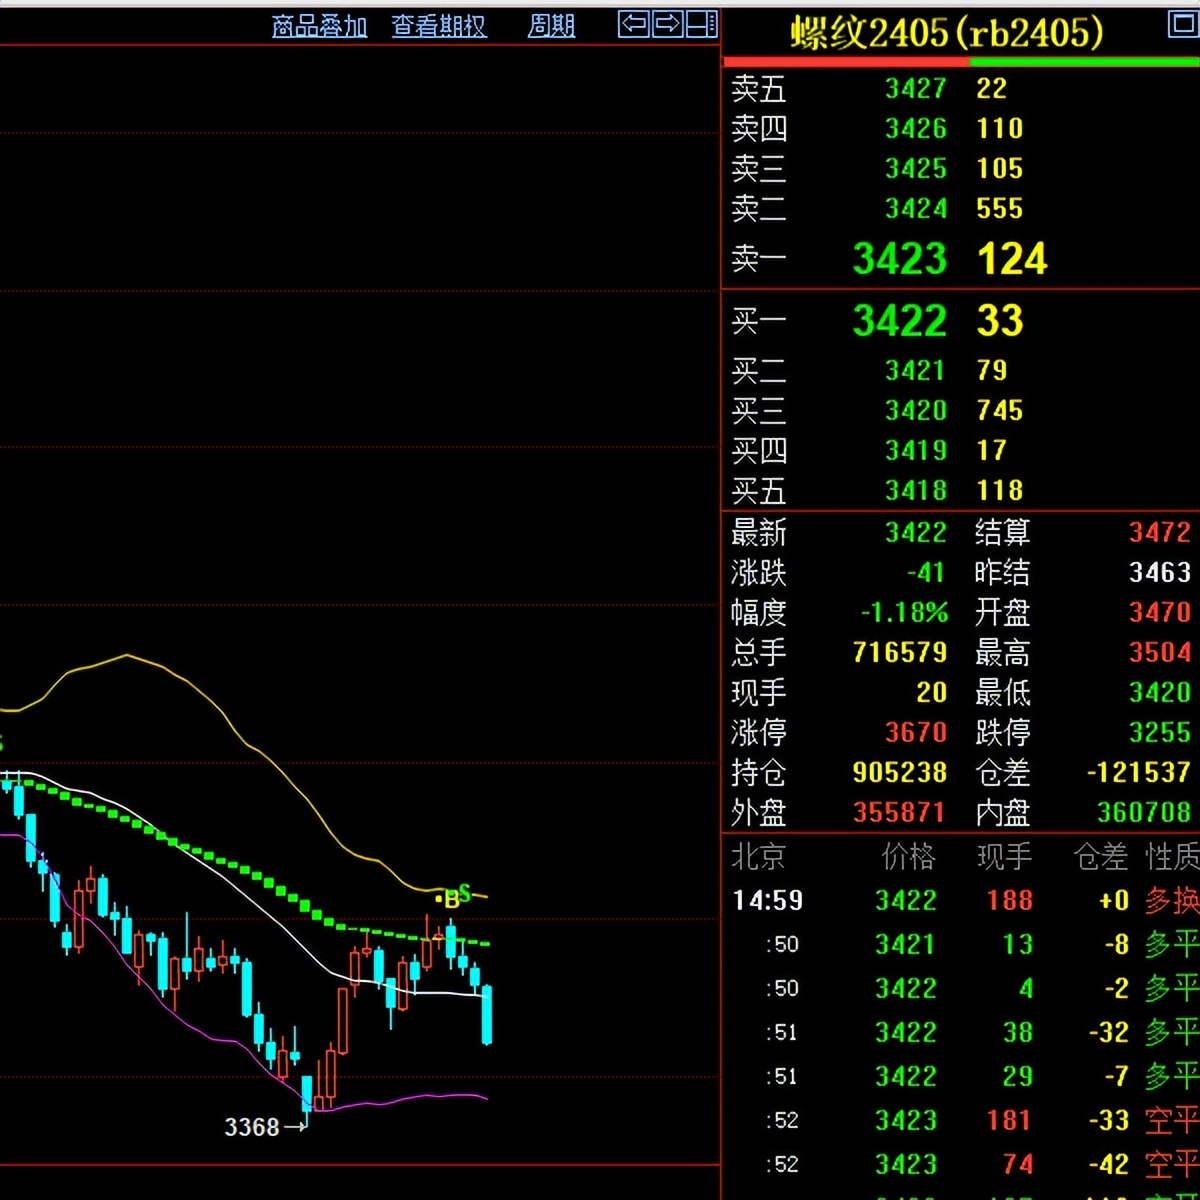
Task: Open the 周期 period menu
Action: (551, 26)
